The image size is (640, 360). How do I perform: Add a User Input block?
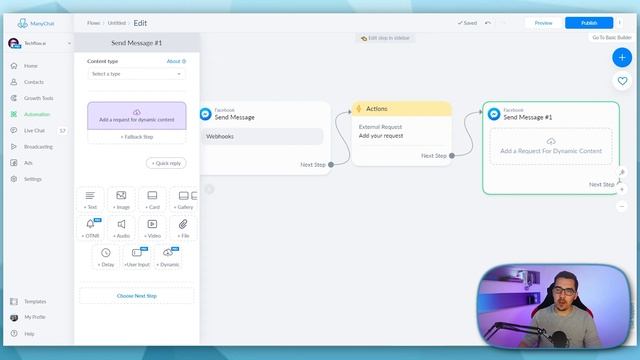coord(137,257)
